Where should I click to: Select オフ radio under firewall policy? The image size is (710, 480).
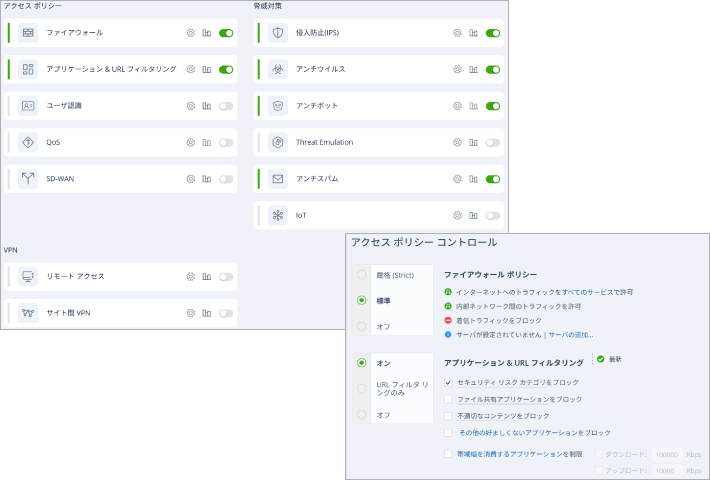(361, 326)
